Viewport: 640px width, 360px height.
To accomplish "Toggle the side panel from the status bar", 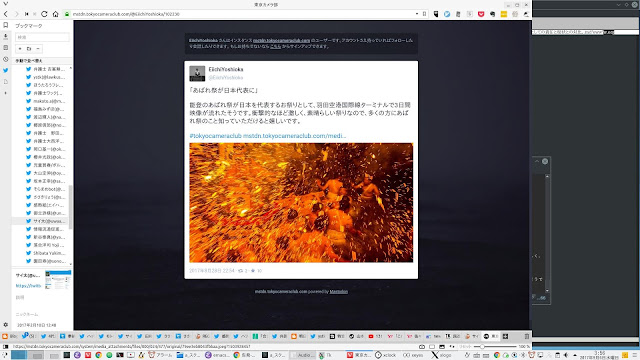I will [5, 347].
